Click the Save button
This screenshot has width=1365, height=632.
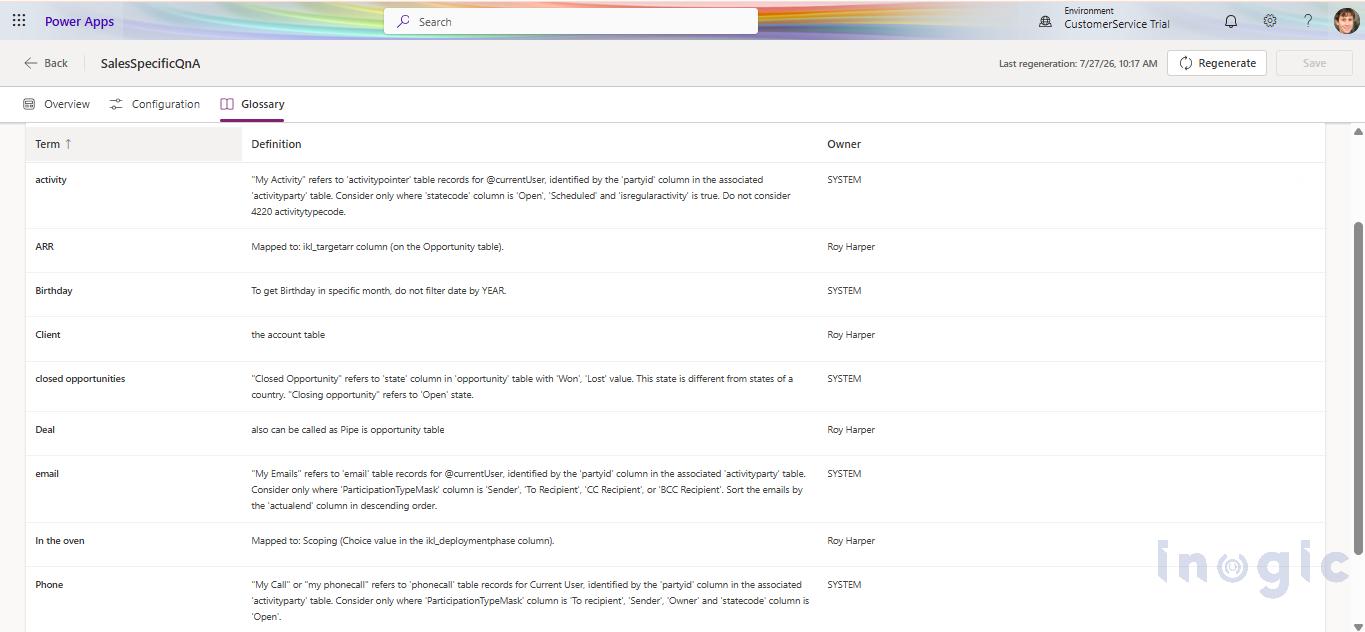click(1314, 63)
